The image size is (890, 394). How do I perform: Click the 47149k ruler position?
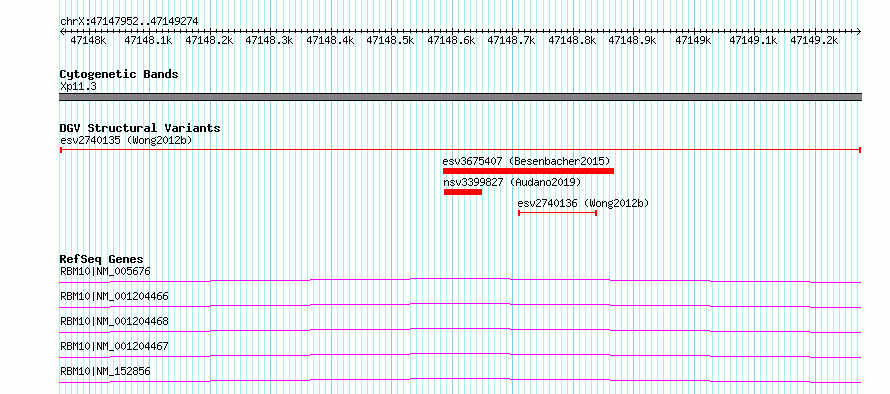coord(693,40)
